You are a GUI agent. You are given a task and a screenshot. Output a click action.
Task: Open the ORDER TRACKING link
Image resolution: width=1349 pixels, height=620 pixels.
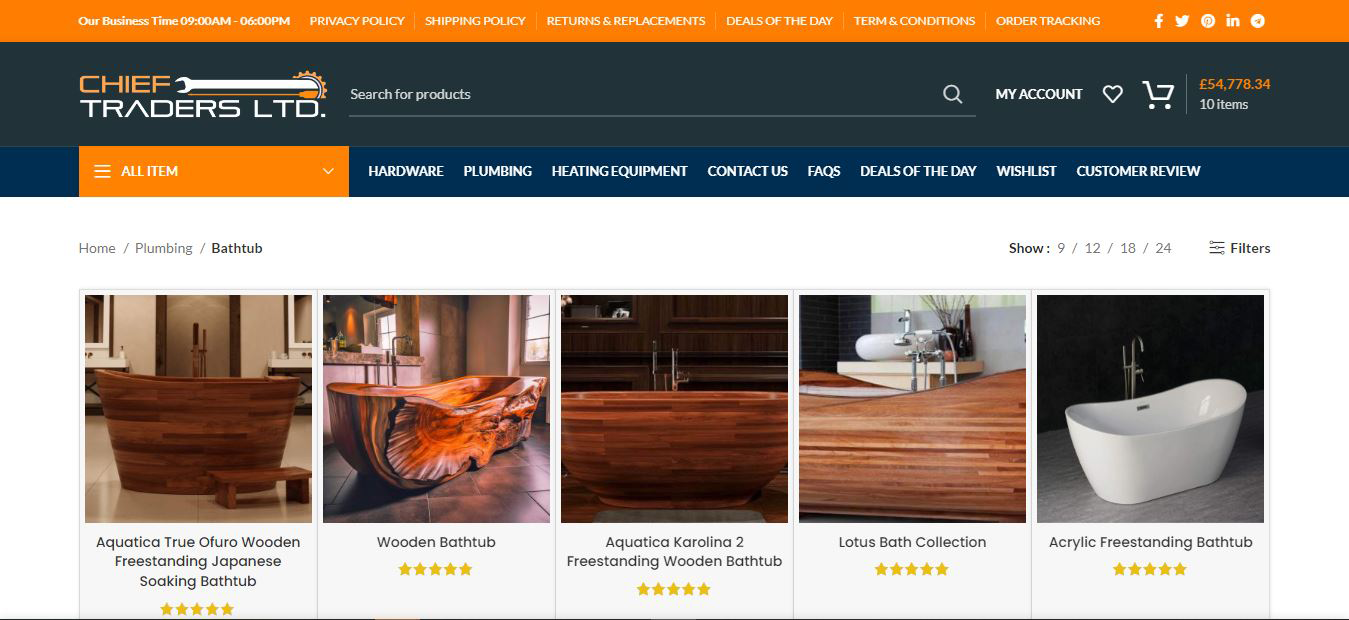1048,21
